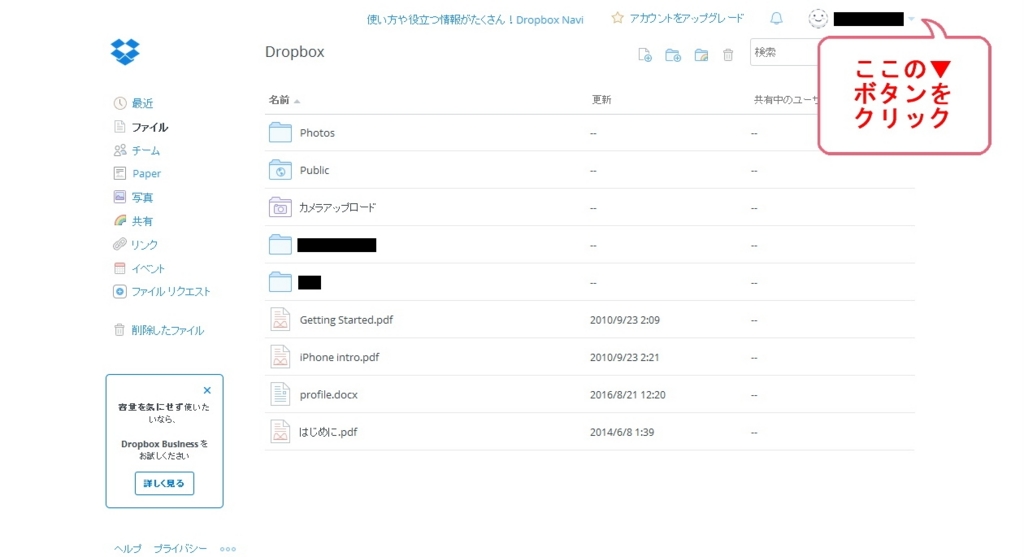
Task: Click the Getting Started.pdf file icon
Action: coord(280,319)
